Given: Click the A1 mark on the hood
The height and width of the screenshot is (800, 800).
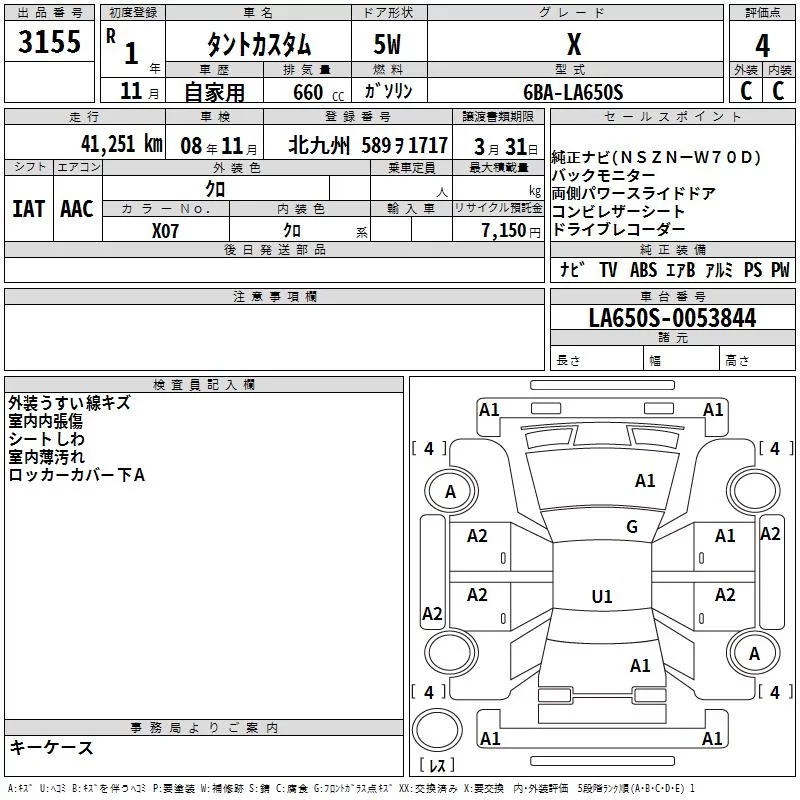Looking at the screenshot, I should (x=645, y=481).
